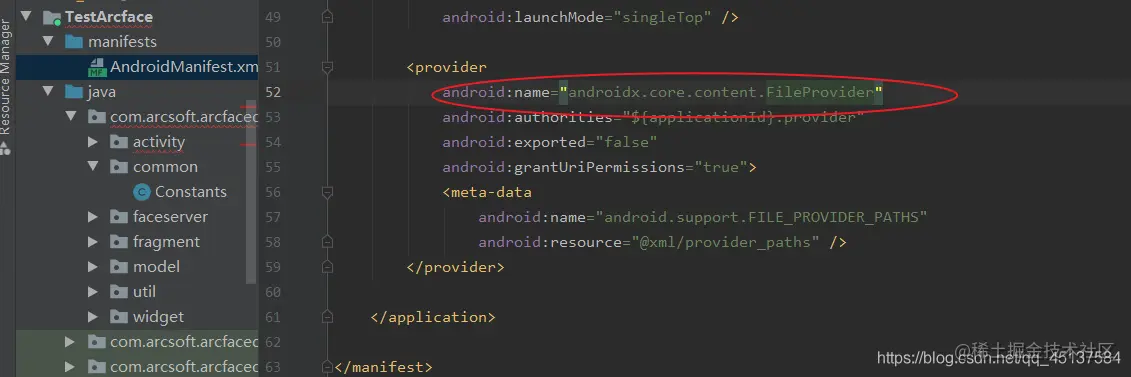Click line number 52 in gutter
The height and width of the screenshot is (377, 1131).
pyautogui.click(x=273, y=92)
